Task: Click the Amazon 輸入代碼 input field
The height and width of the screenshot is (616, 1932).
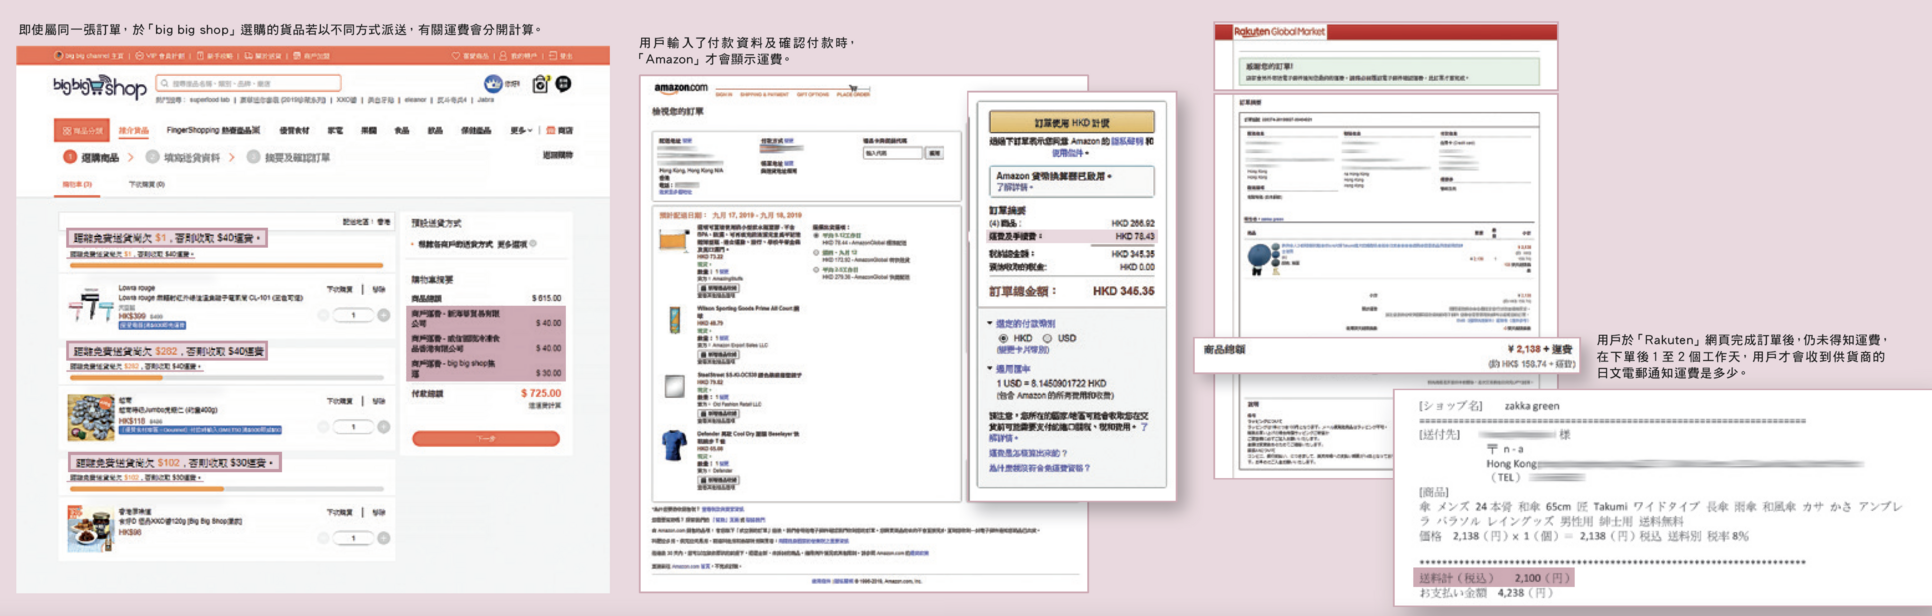Action: coord(892,153)
